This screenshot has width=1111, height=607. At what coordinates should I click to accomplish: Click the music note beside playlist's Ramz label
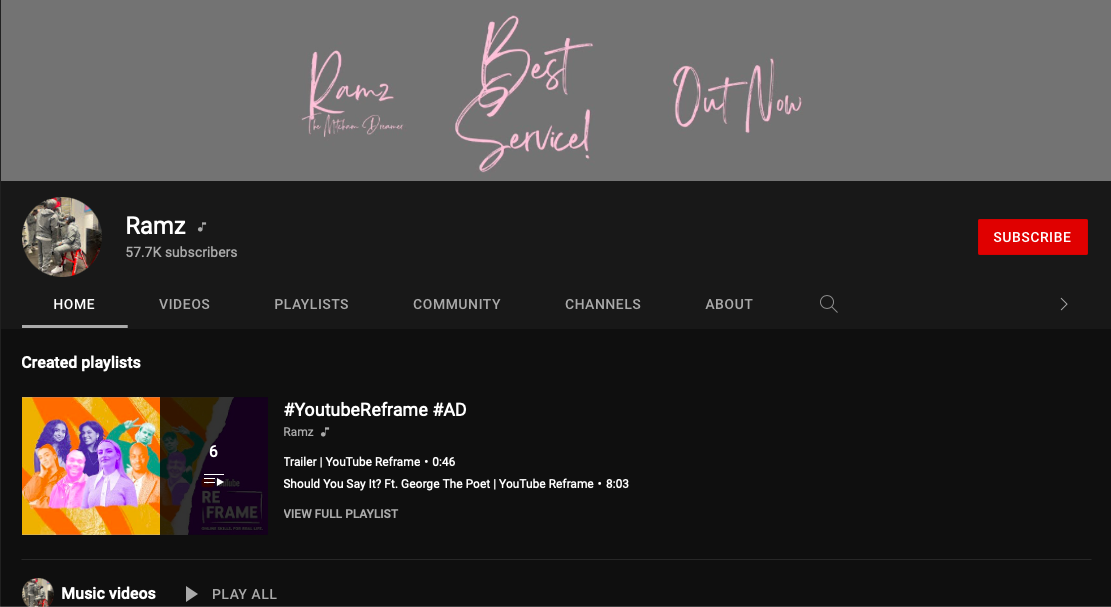coord(325,432)
